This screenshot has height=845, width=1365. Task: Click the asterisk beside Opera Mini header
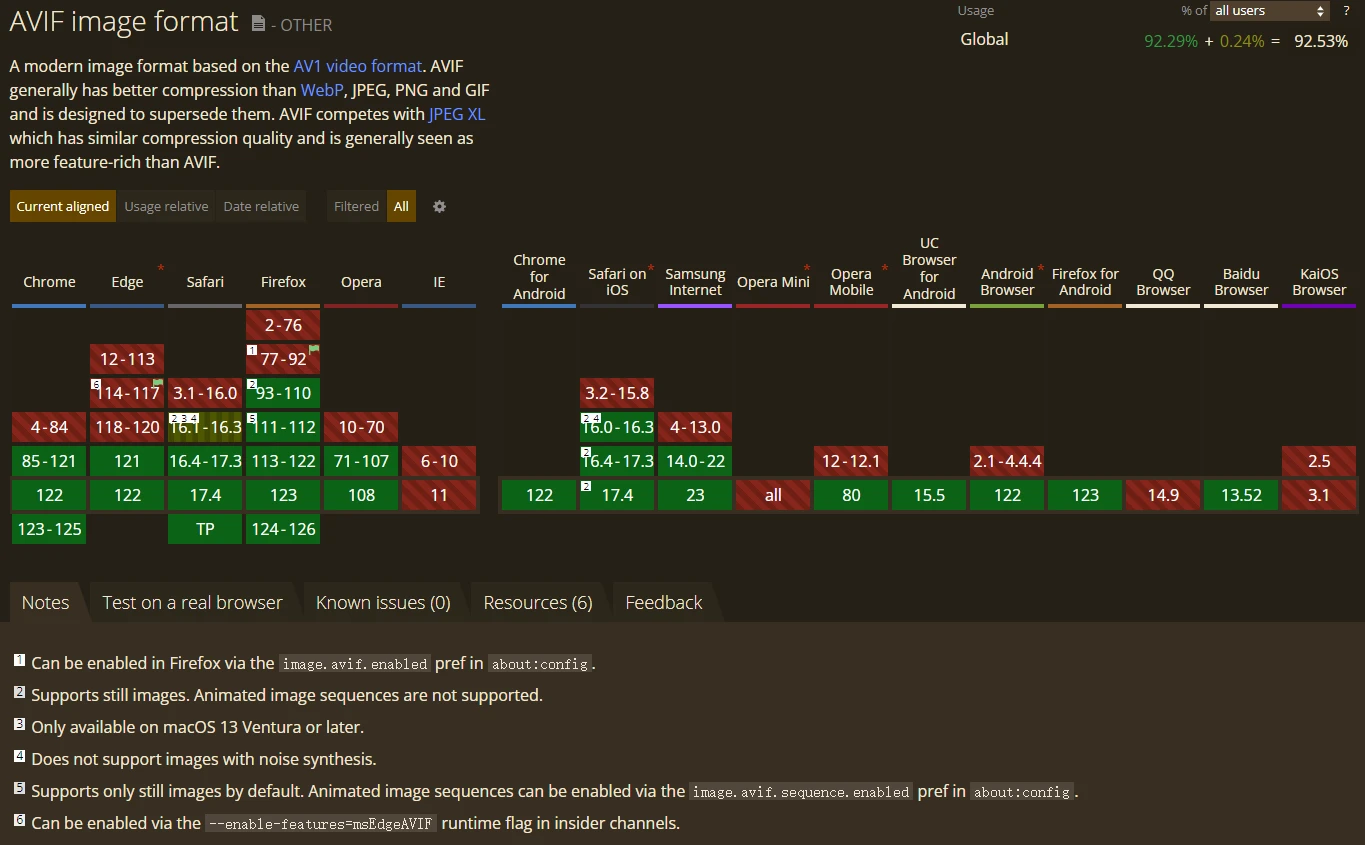806,269
